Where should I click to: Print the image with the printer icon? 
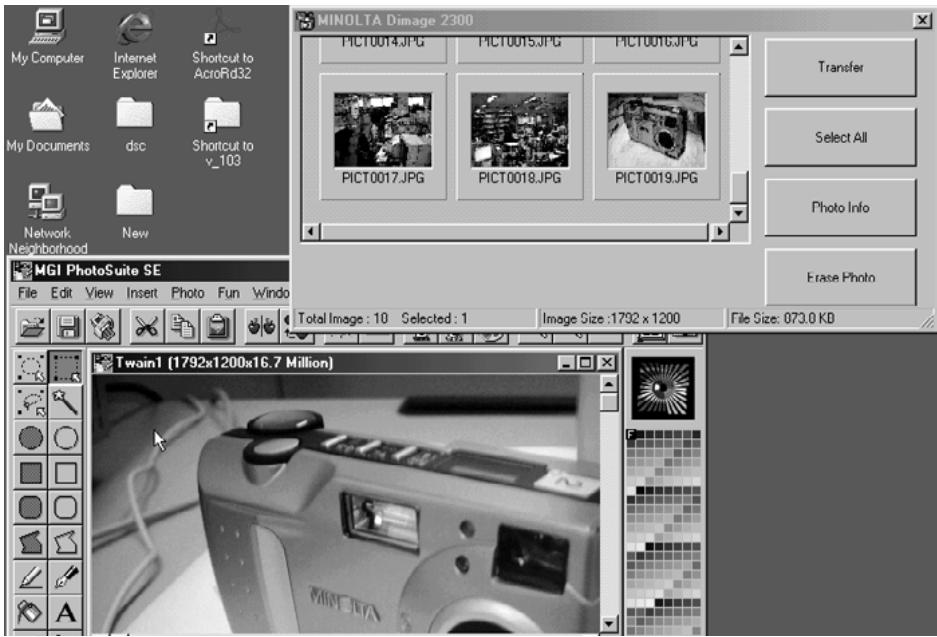(x=103, y=326)
